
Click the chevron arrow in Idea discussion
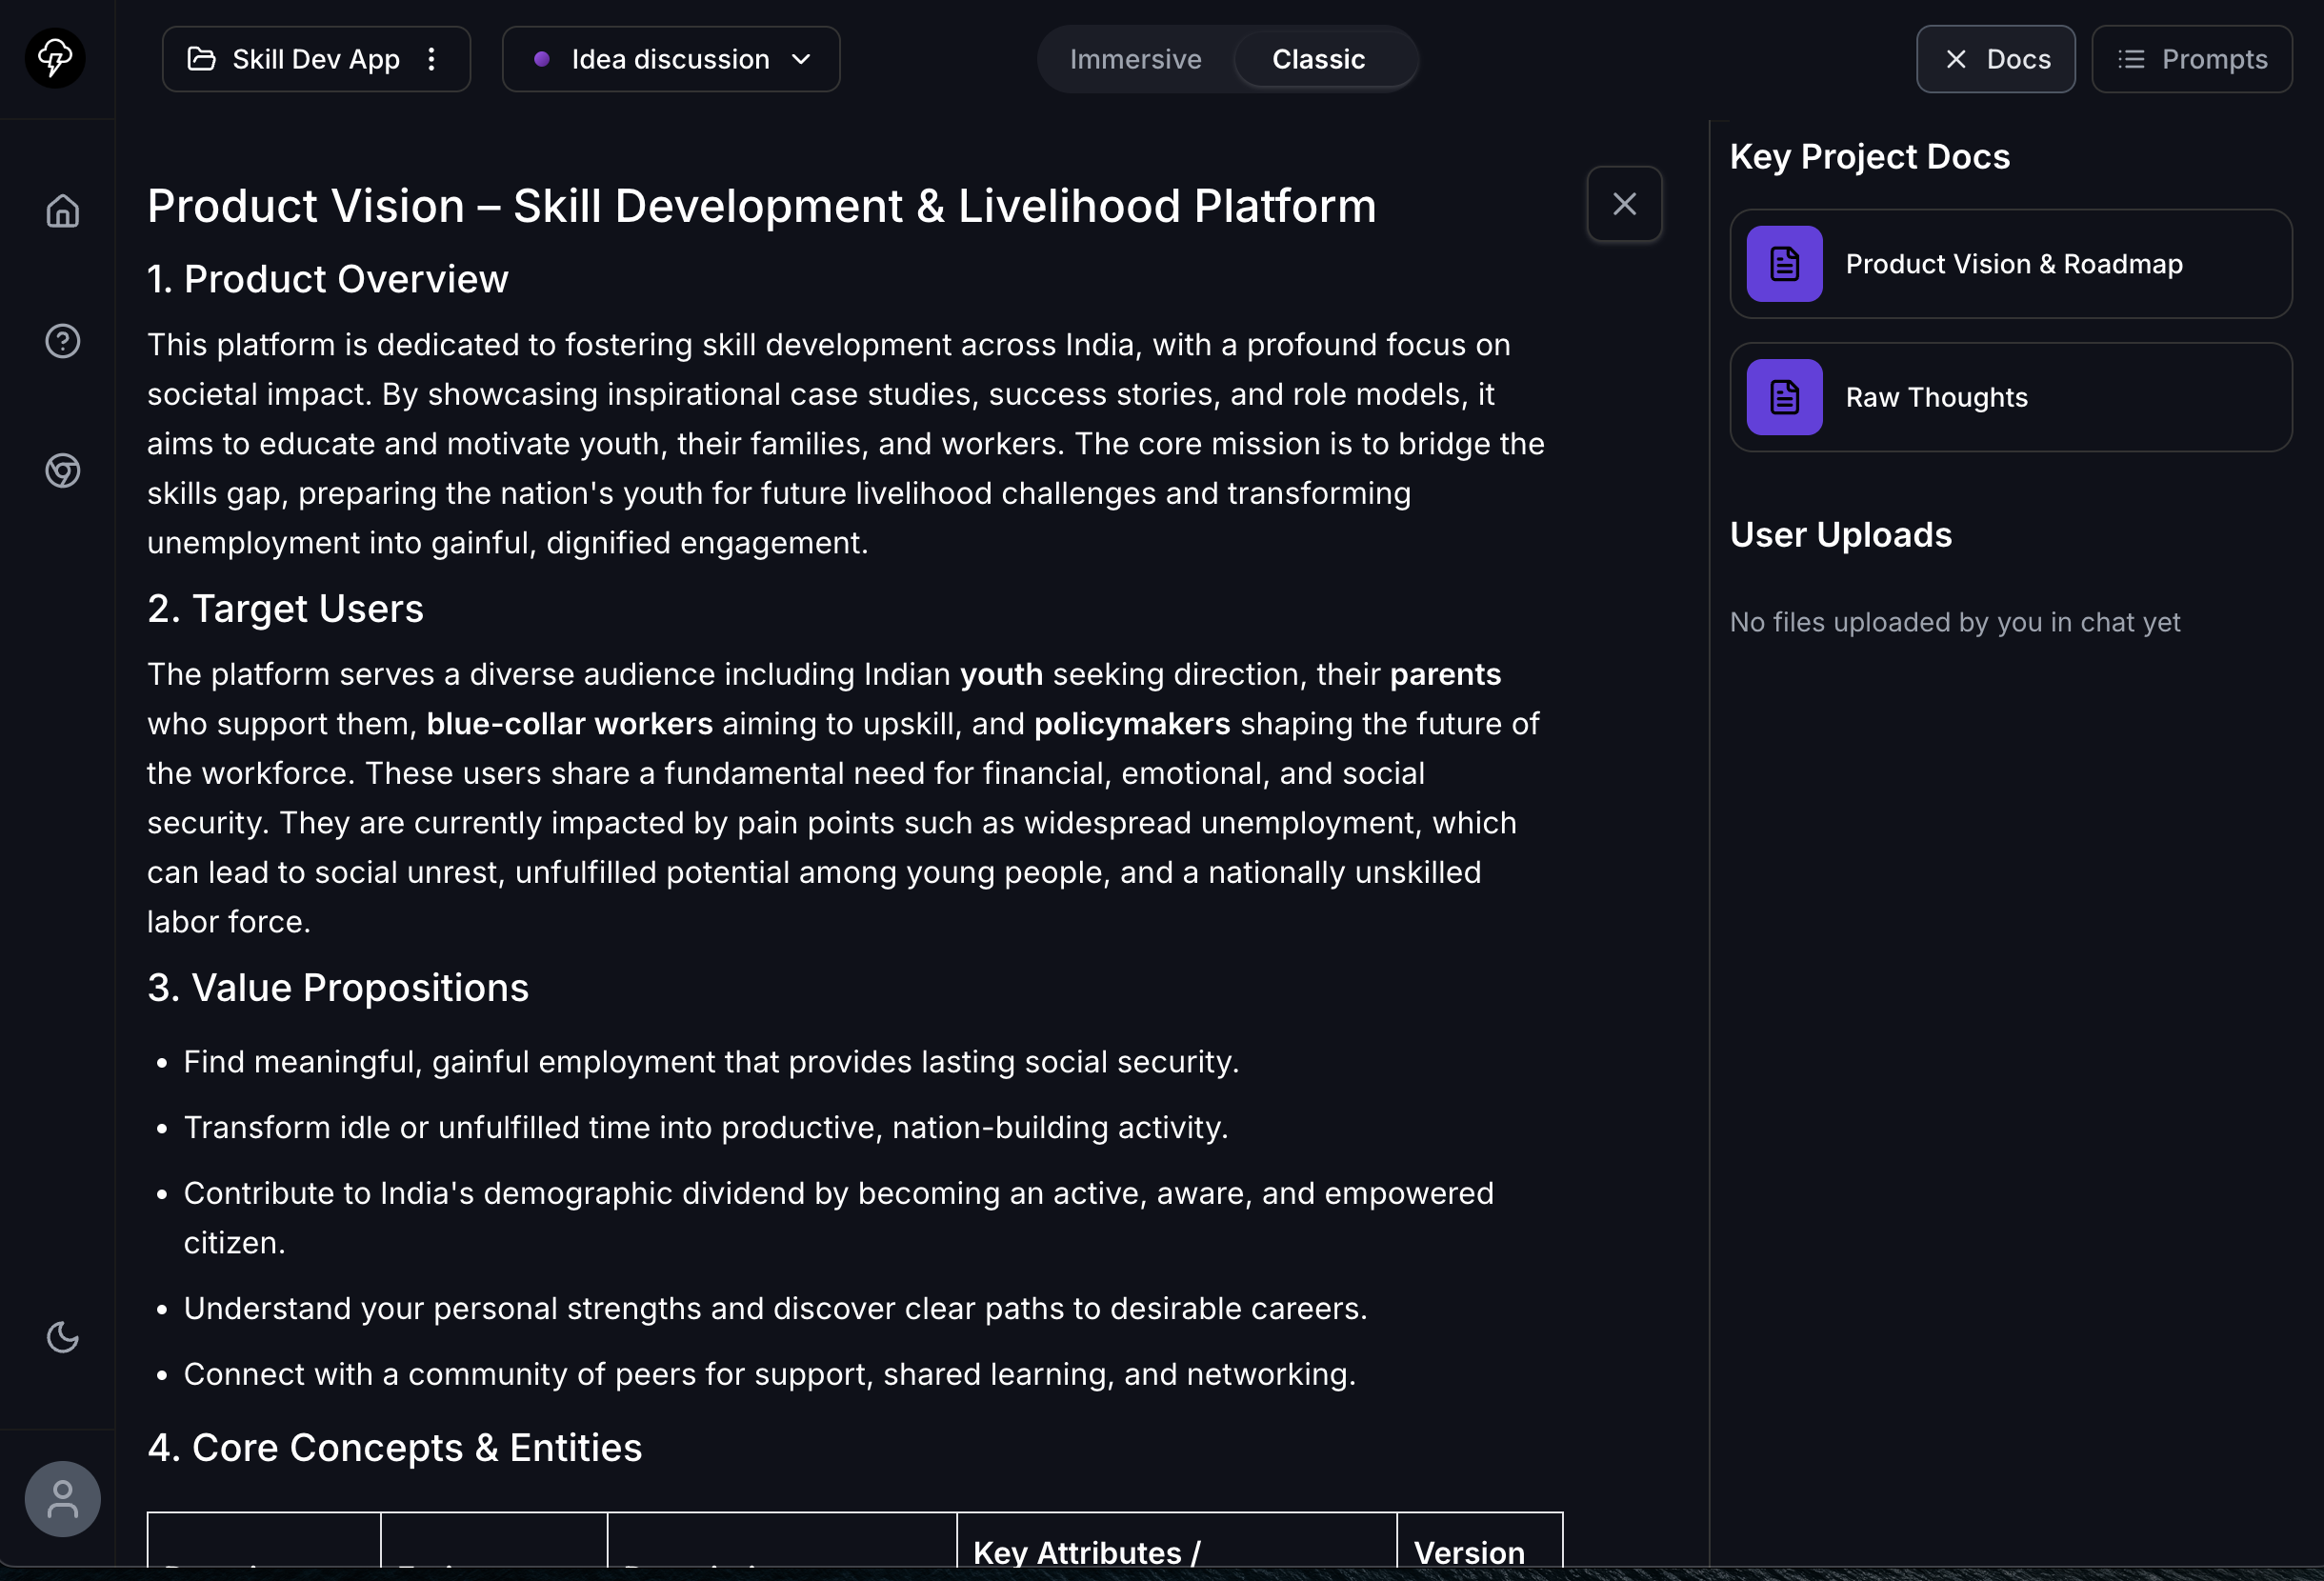801,59
